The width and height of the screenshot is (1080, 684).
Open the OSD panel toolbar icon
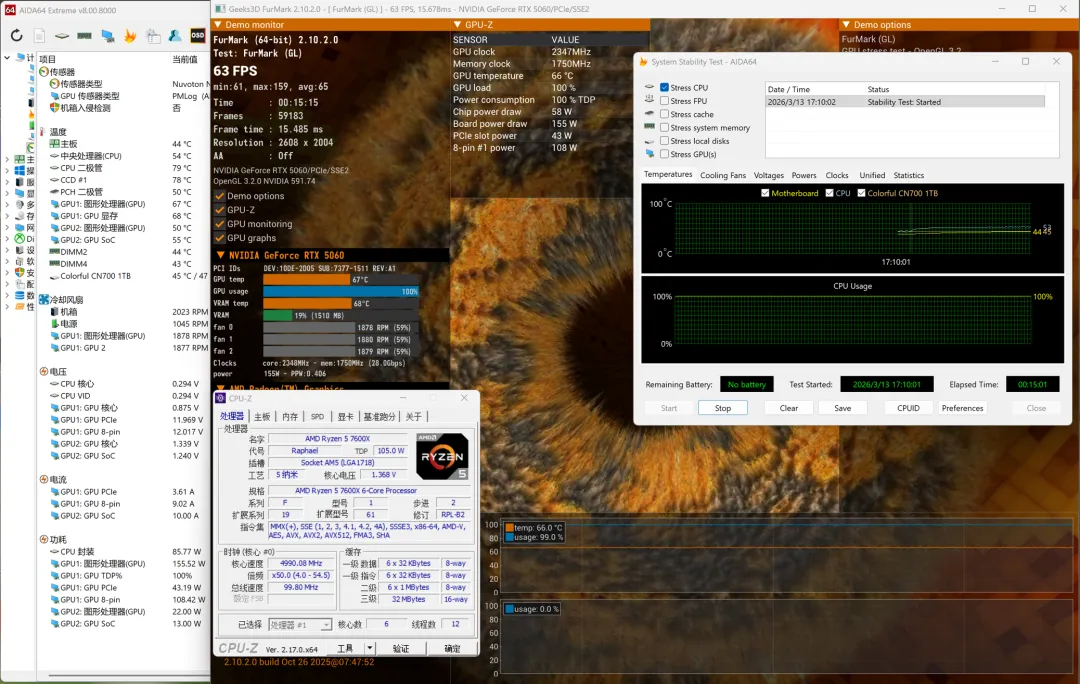[x=198, y=36]
